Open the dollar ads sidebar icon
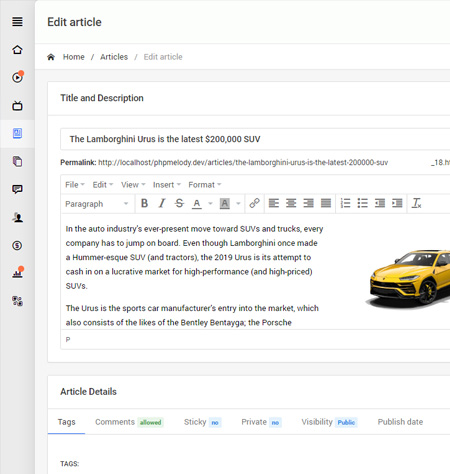 tap(17, 246)
